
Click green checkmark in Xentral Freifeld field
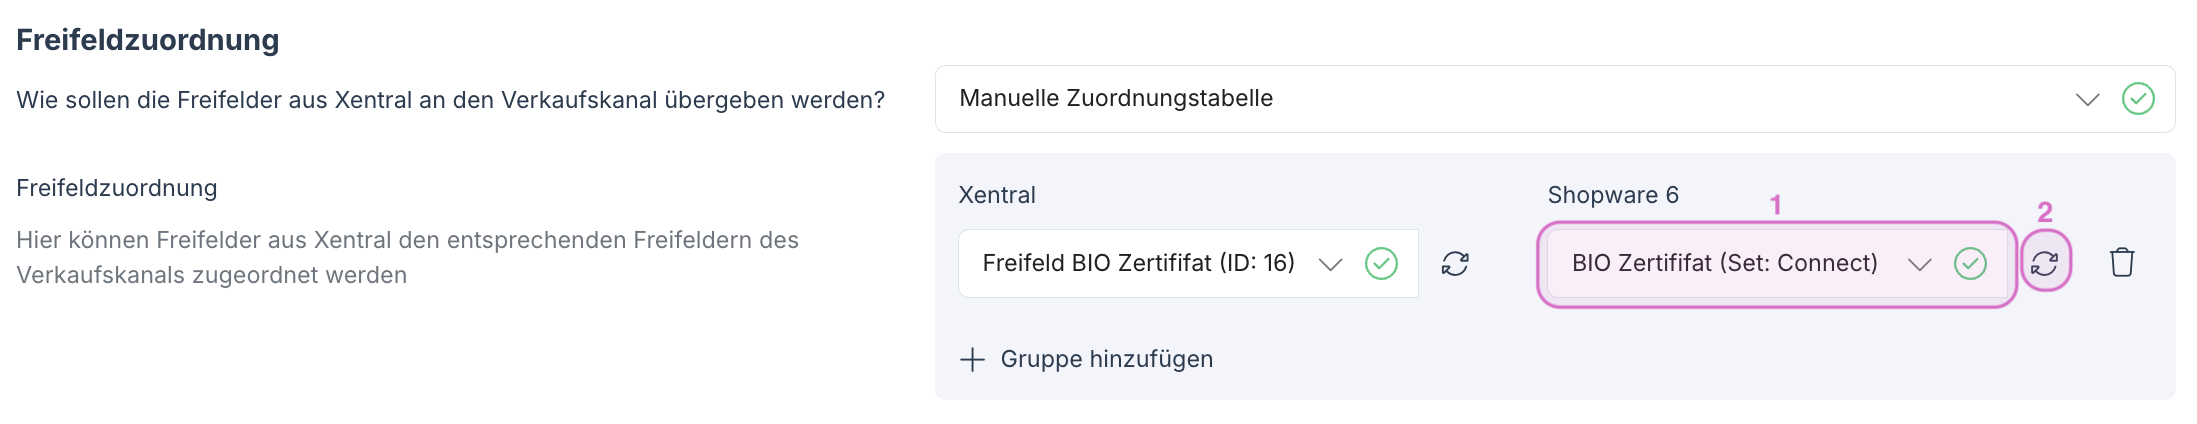click(x=1381, y=263)
